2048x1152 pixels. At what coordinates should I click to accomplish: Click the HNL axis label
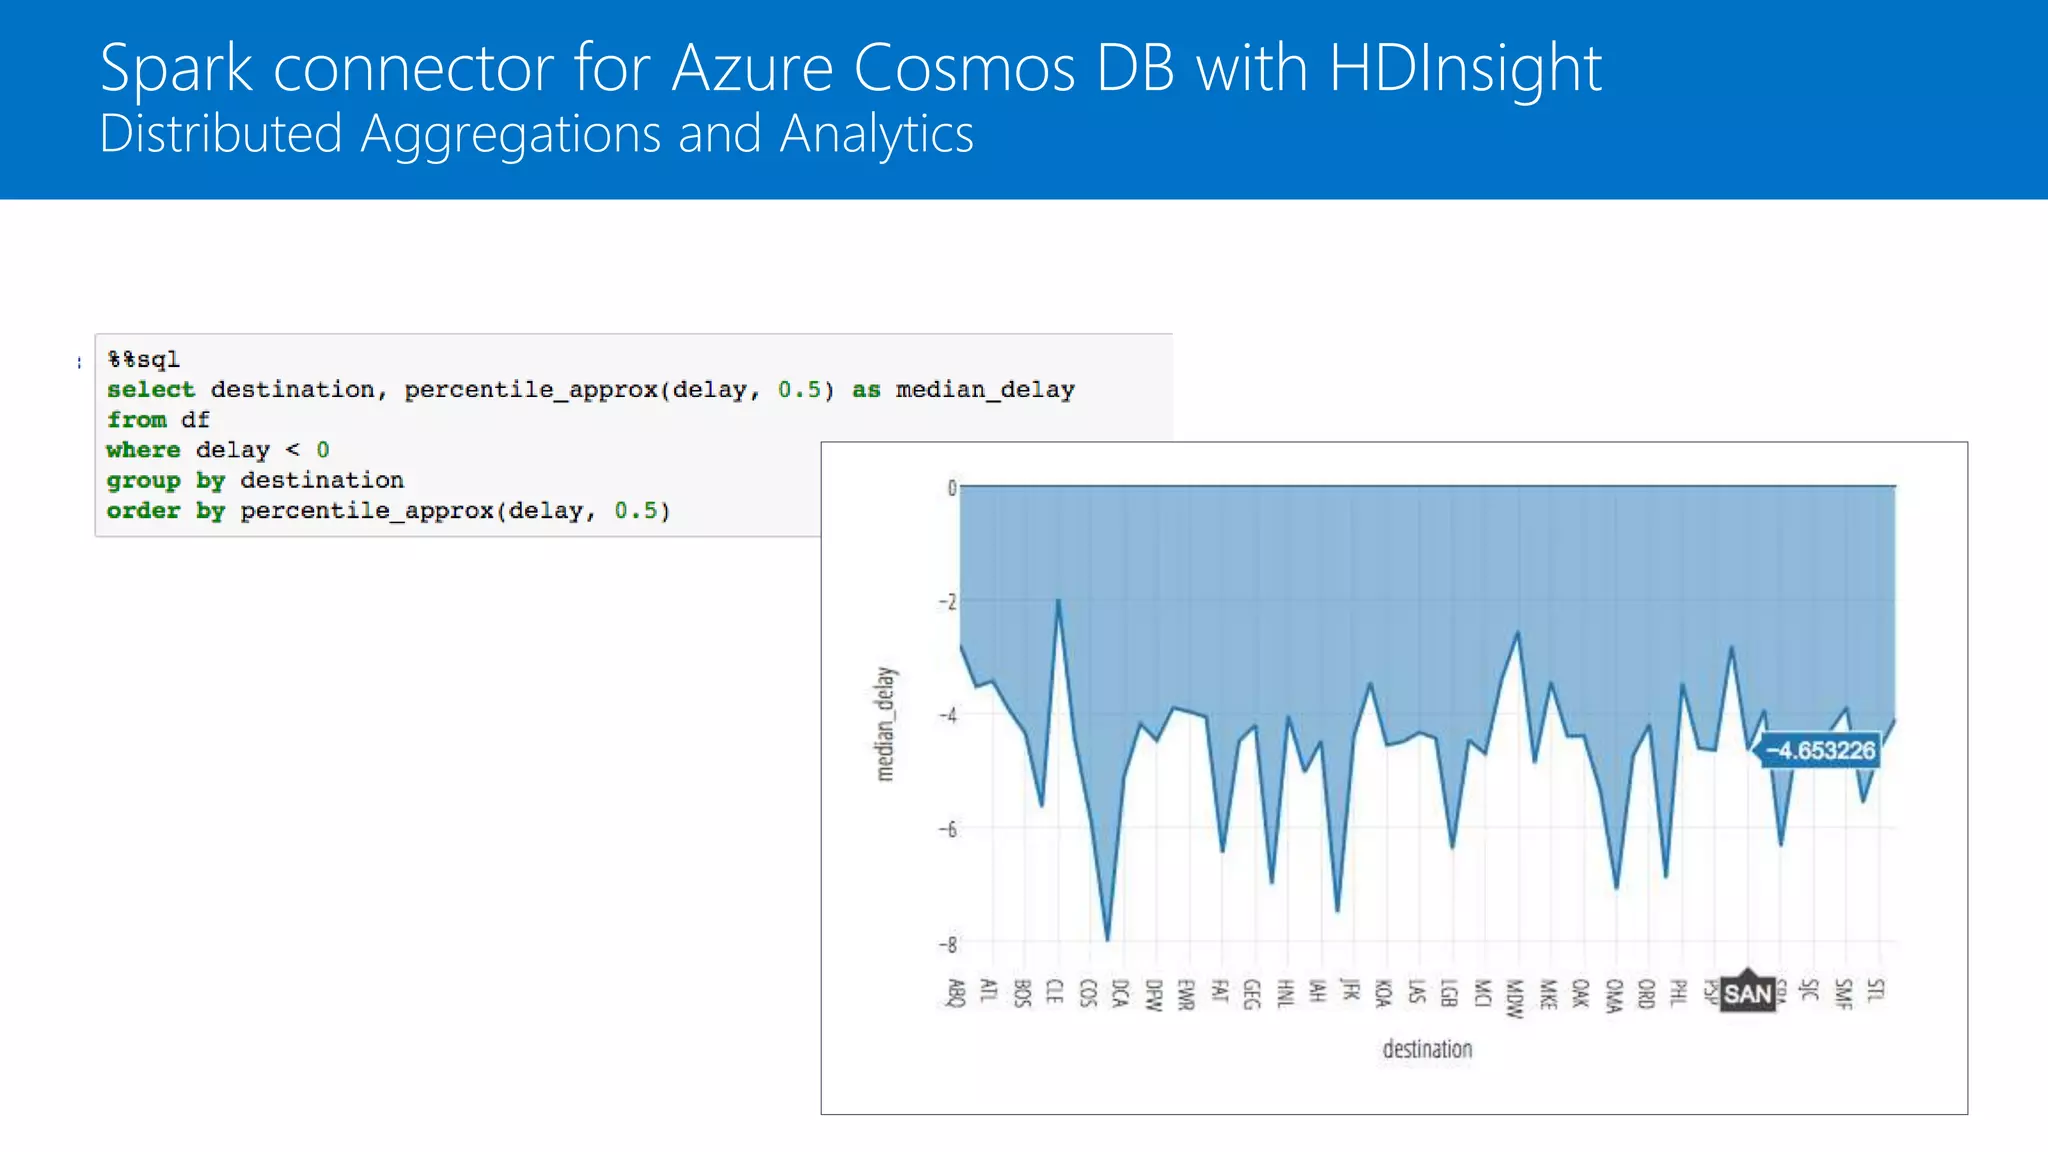[1285, 992]
